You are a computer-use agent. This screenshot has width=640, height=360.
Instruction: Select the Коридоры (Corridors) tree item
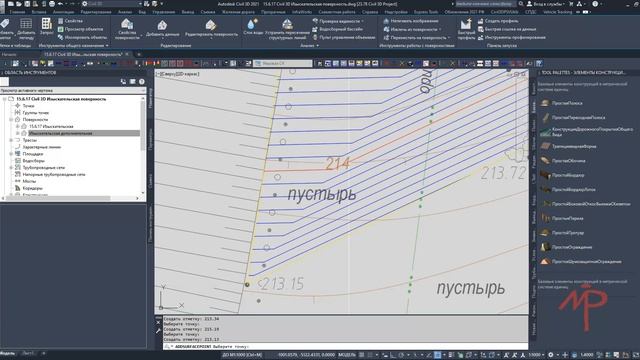pos(32,188)
